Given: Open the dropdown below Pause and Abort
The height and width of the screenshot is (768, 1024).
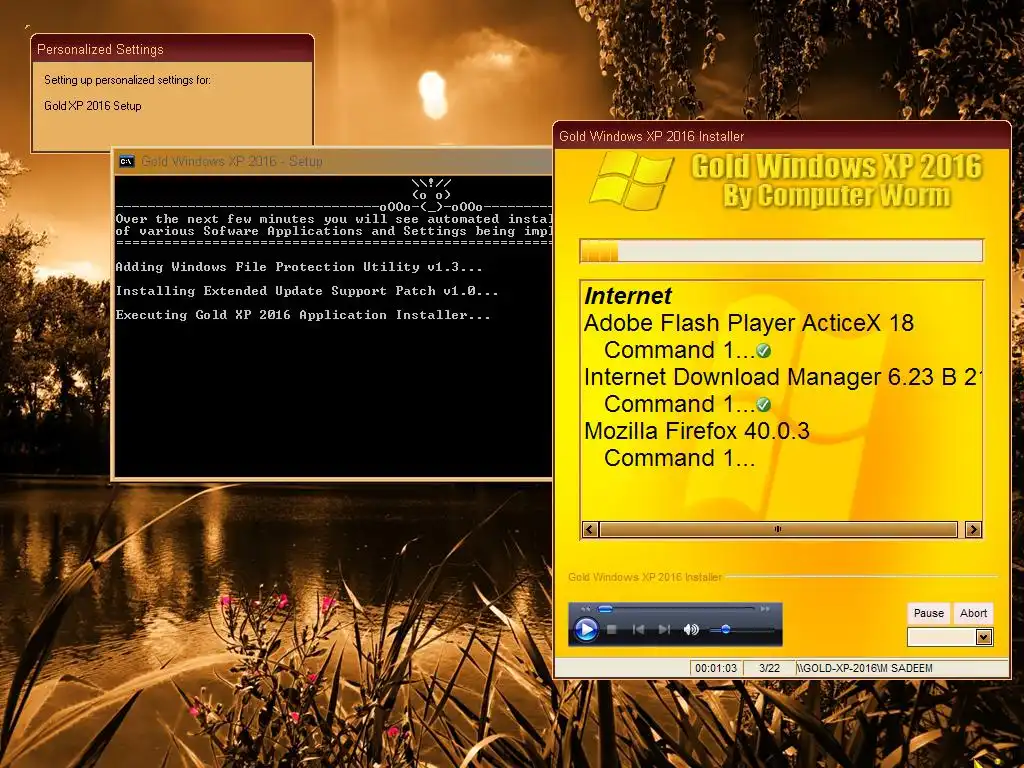Looking at the screenshot, I should click(984, 637).
